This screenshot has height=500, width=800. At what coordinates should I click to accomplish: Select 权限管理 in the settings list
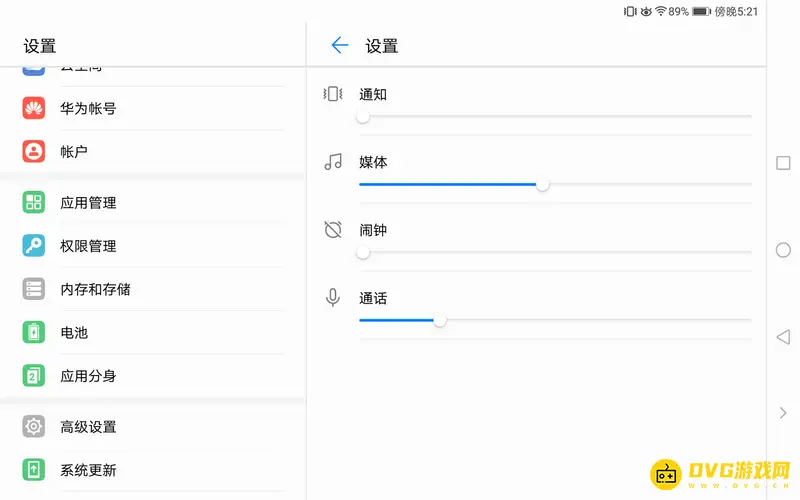coord(153,245)
